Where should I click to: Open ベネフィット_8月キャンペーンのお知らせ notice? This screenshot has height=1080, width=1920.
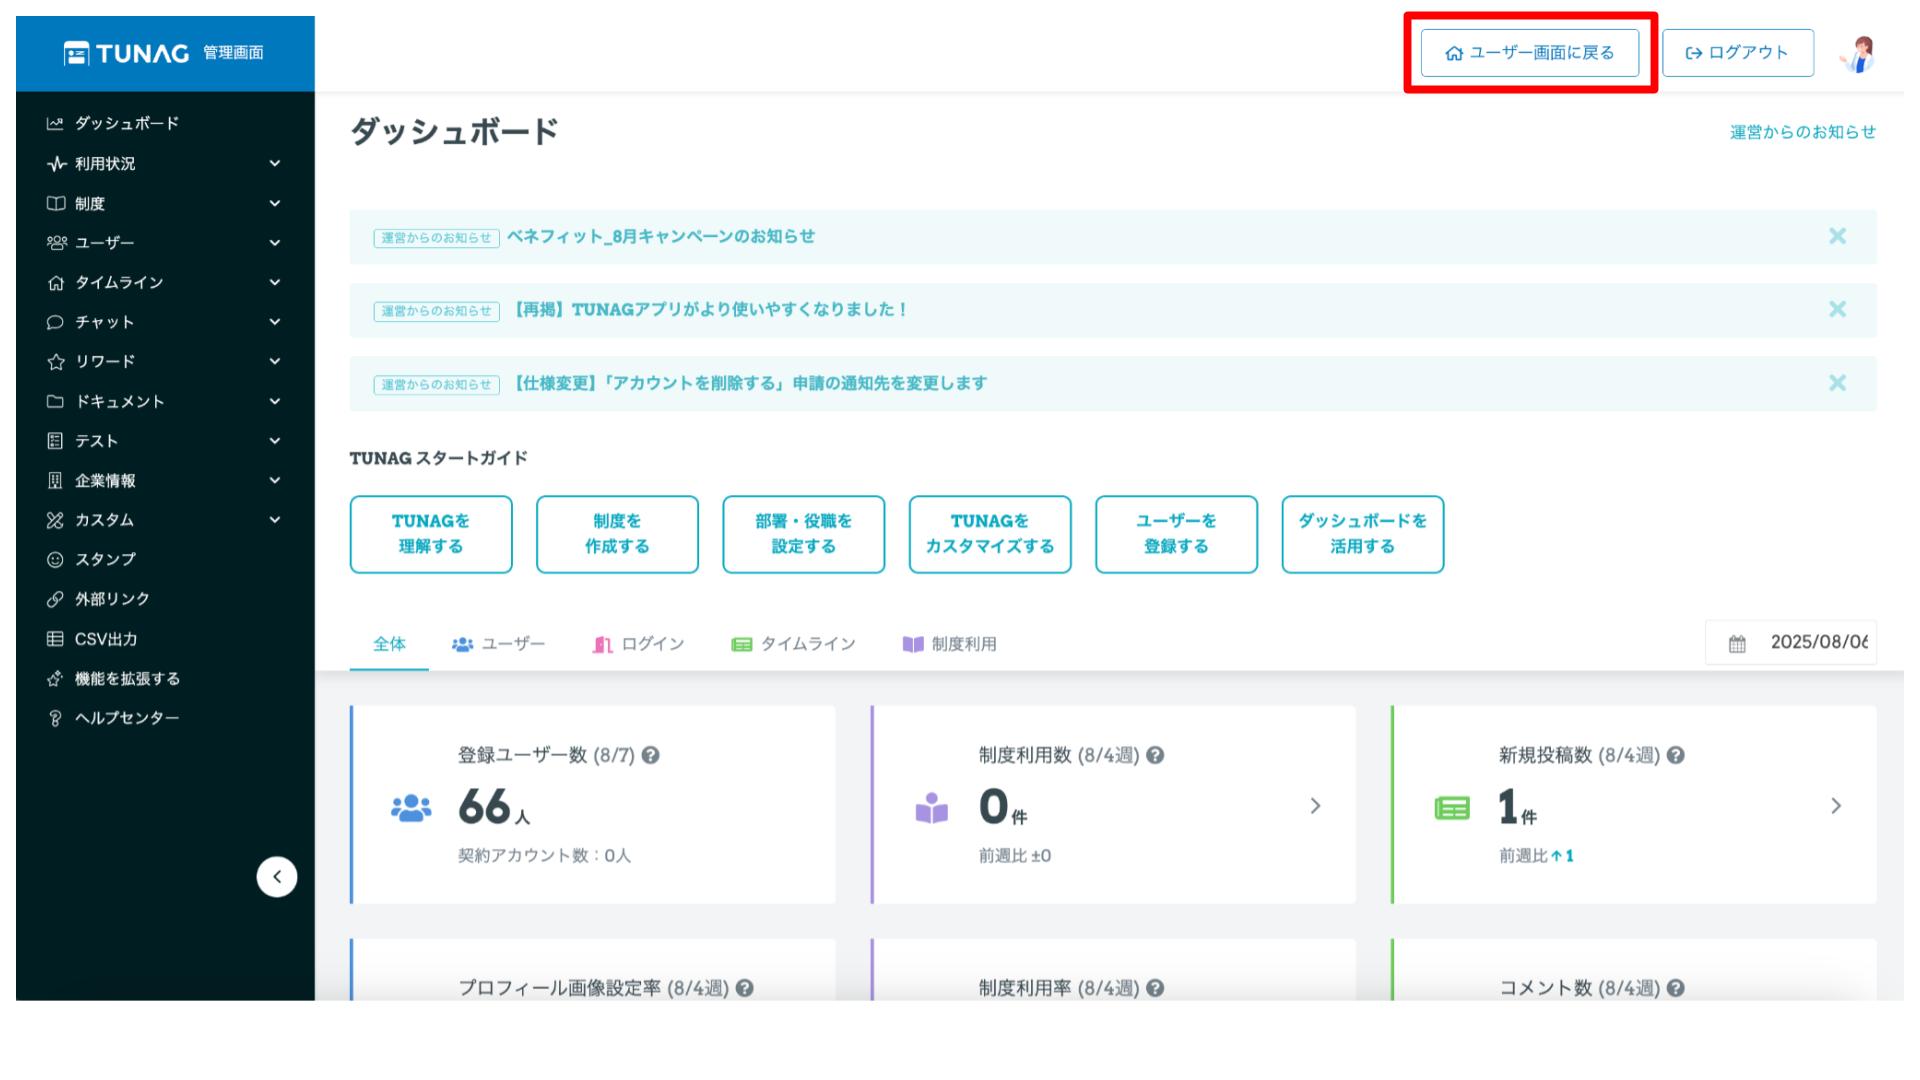(x=660, y=237)
